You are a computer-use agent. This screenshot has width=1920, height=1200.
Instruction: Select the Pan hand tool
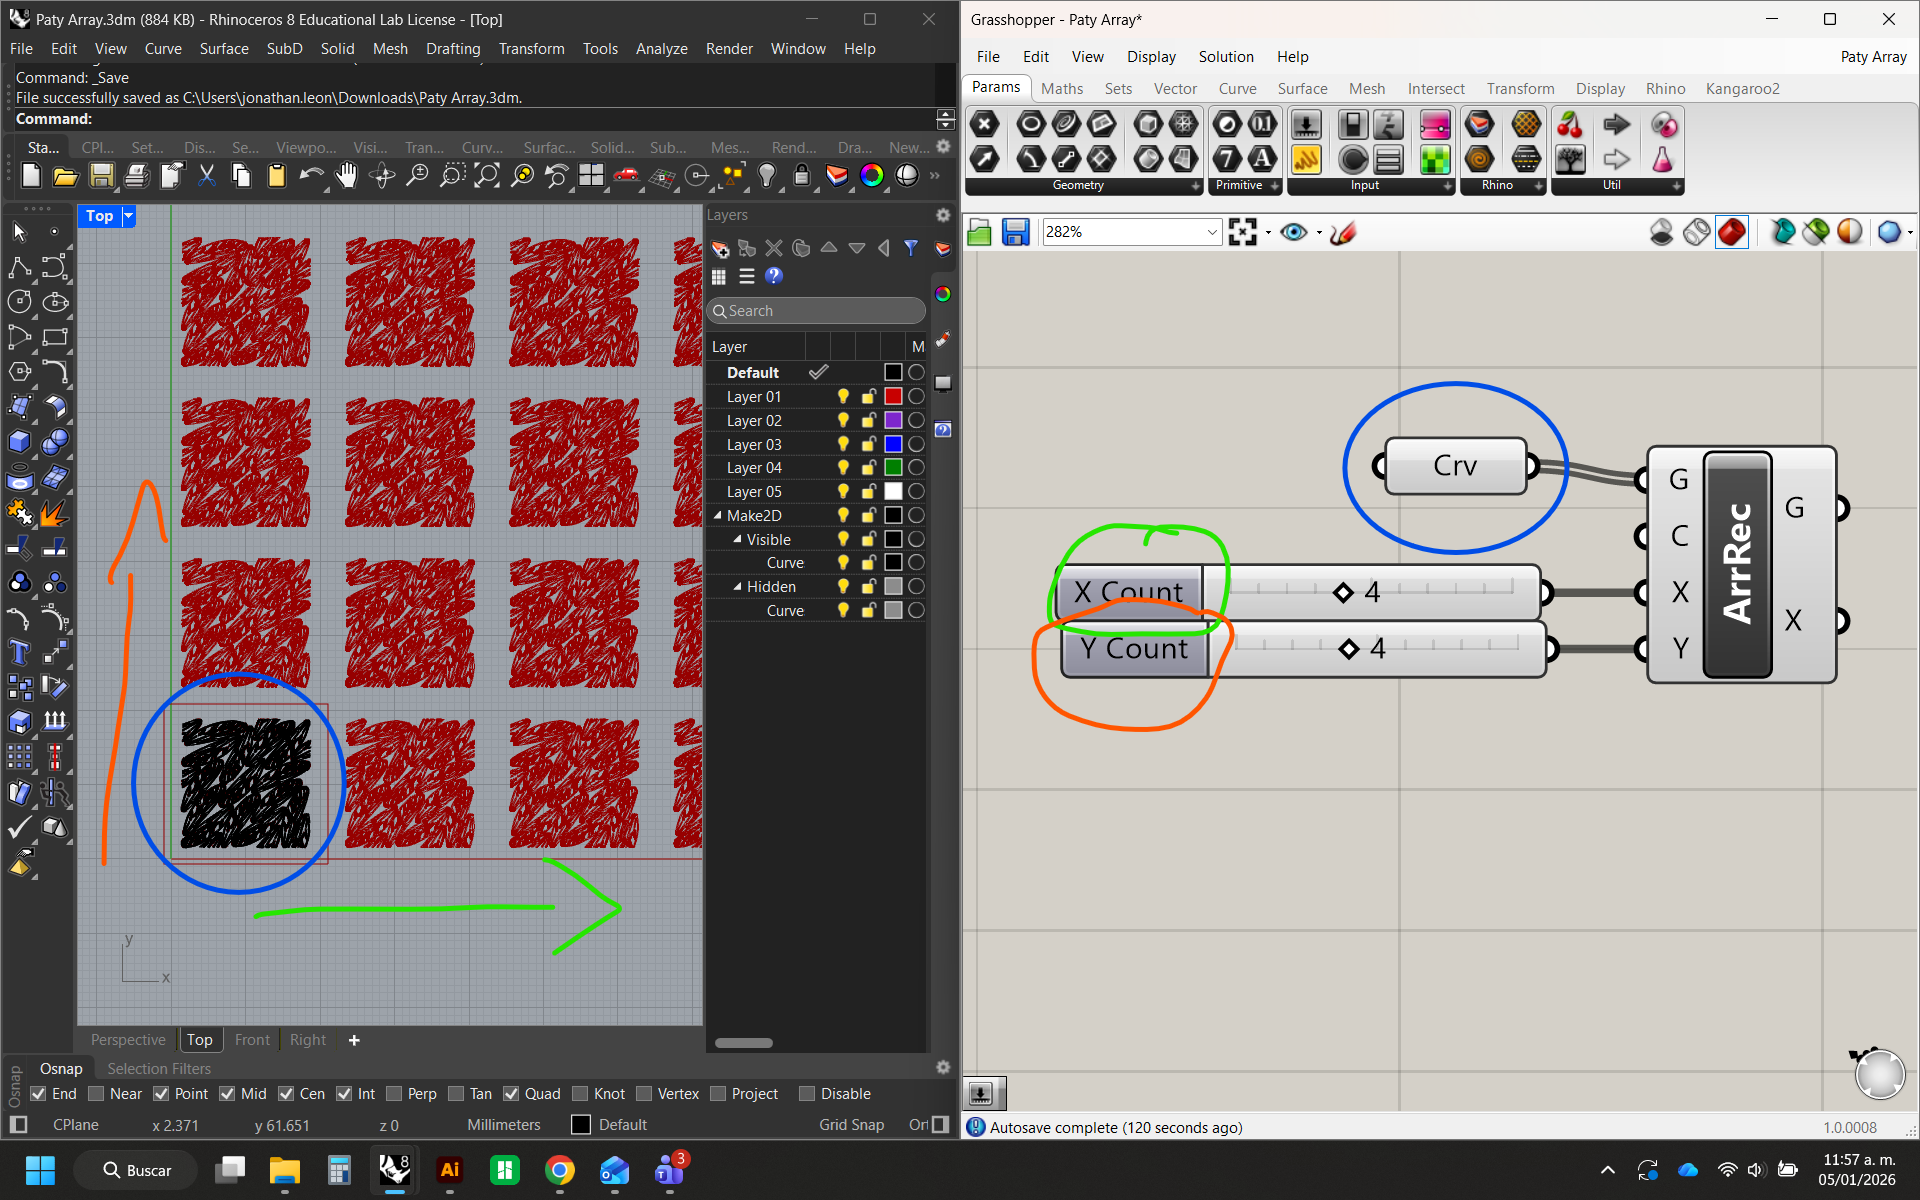(x=346, y=176)
